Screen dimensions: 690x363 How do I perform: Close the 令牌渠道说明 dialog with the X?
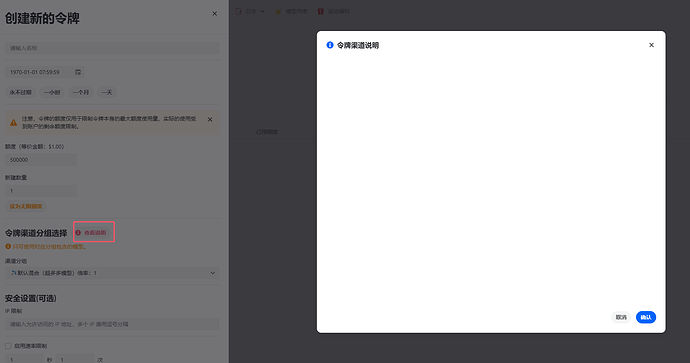(651, 45)
